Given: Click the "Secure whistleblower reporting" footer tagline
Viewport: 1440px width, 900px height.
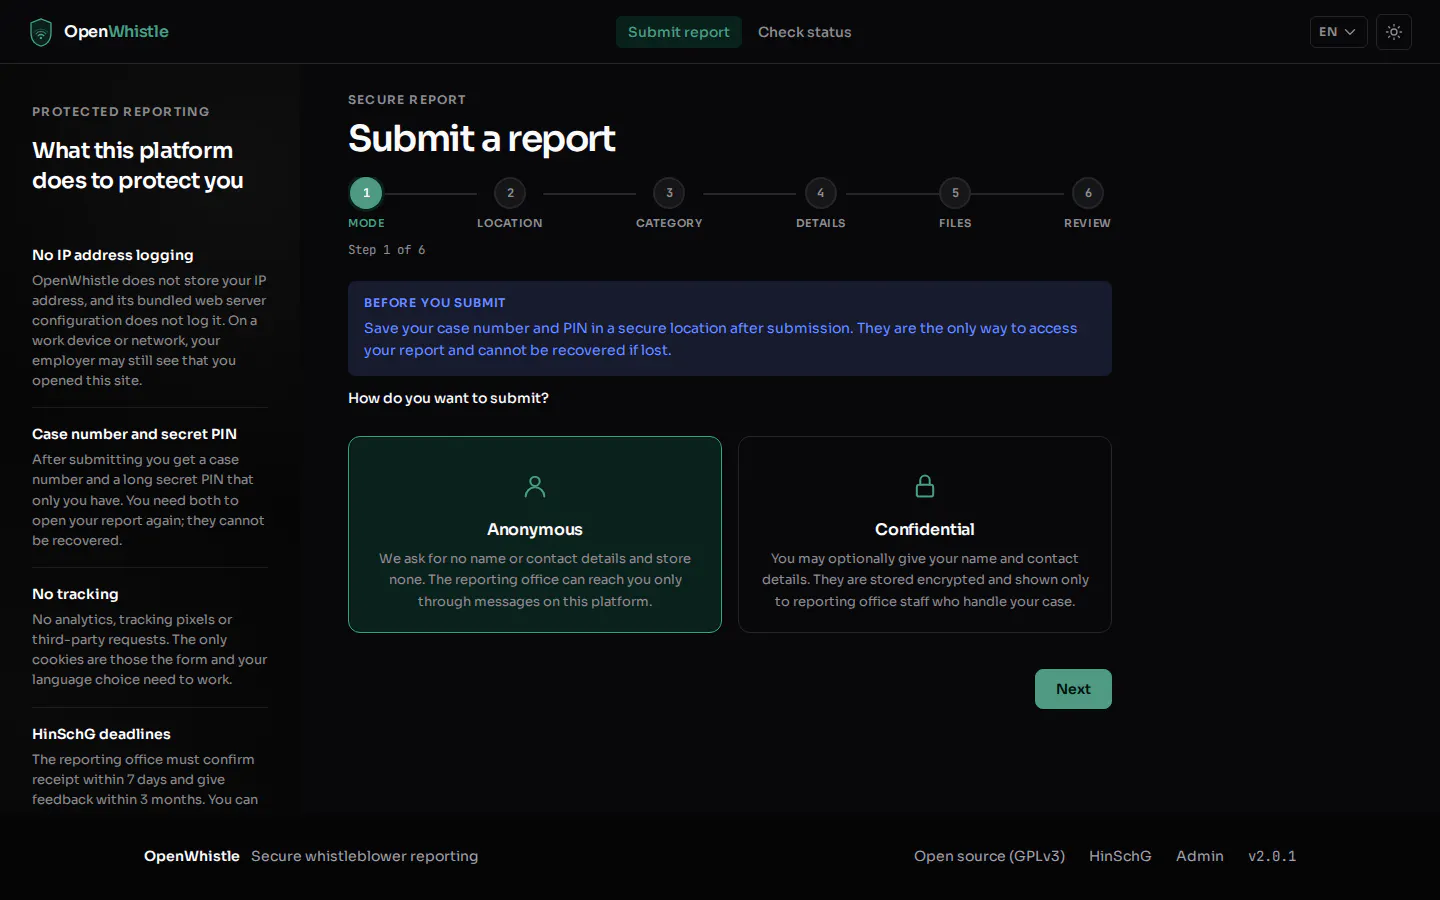Looking at the screenshot, I should (x=365, y=856).
